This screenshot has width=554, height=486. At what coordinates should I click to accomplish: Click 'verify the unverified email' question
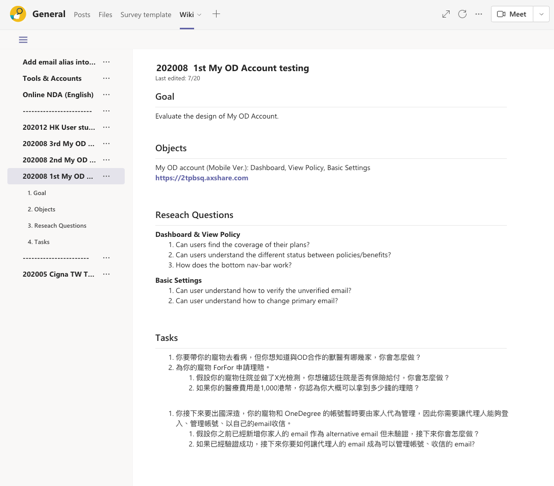(263, 291)
